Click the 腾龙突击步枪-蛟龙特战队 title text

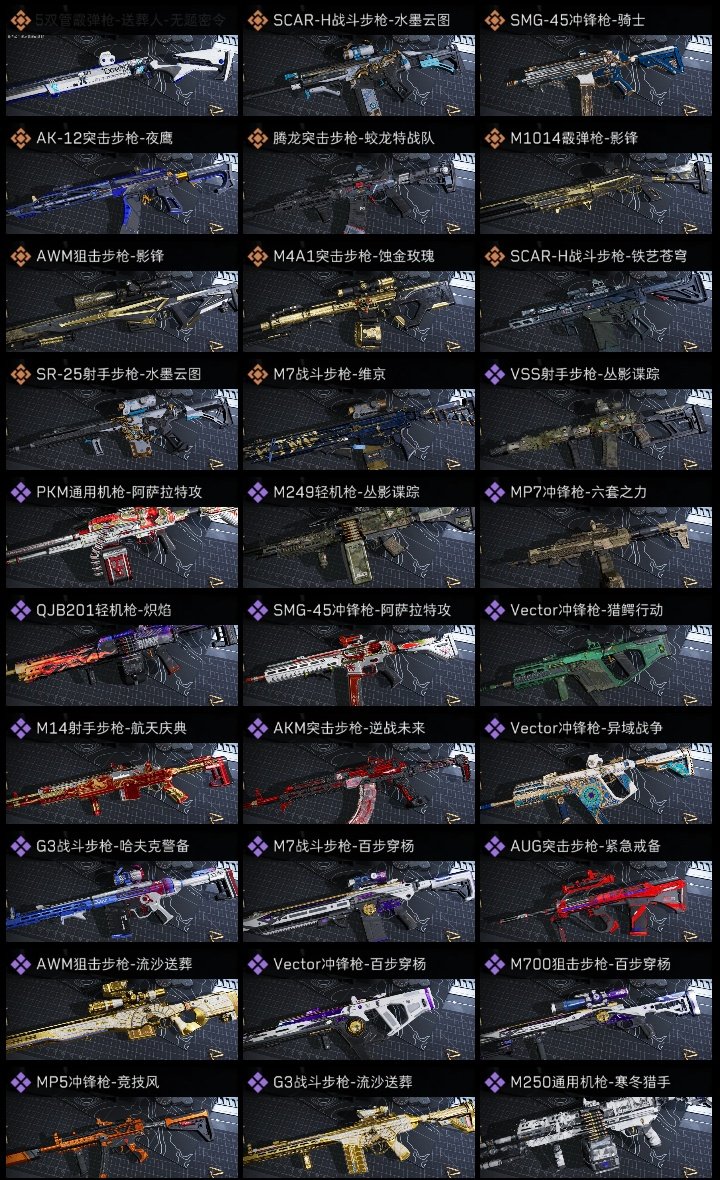[x=354, y=138]
